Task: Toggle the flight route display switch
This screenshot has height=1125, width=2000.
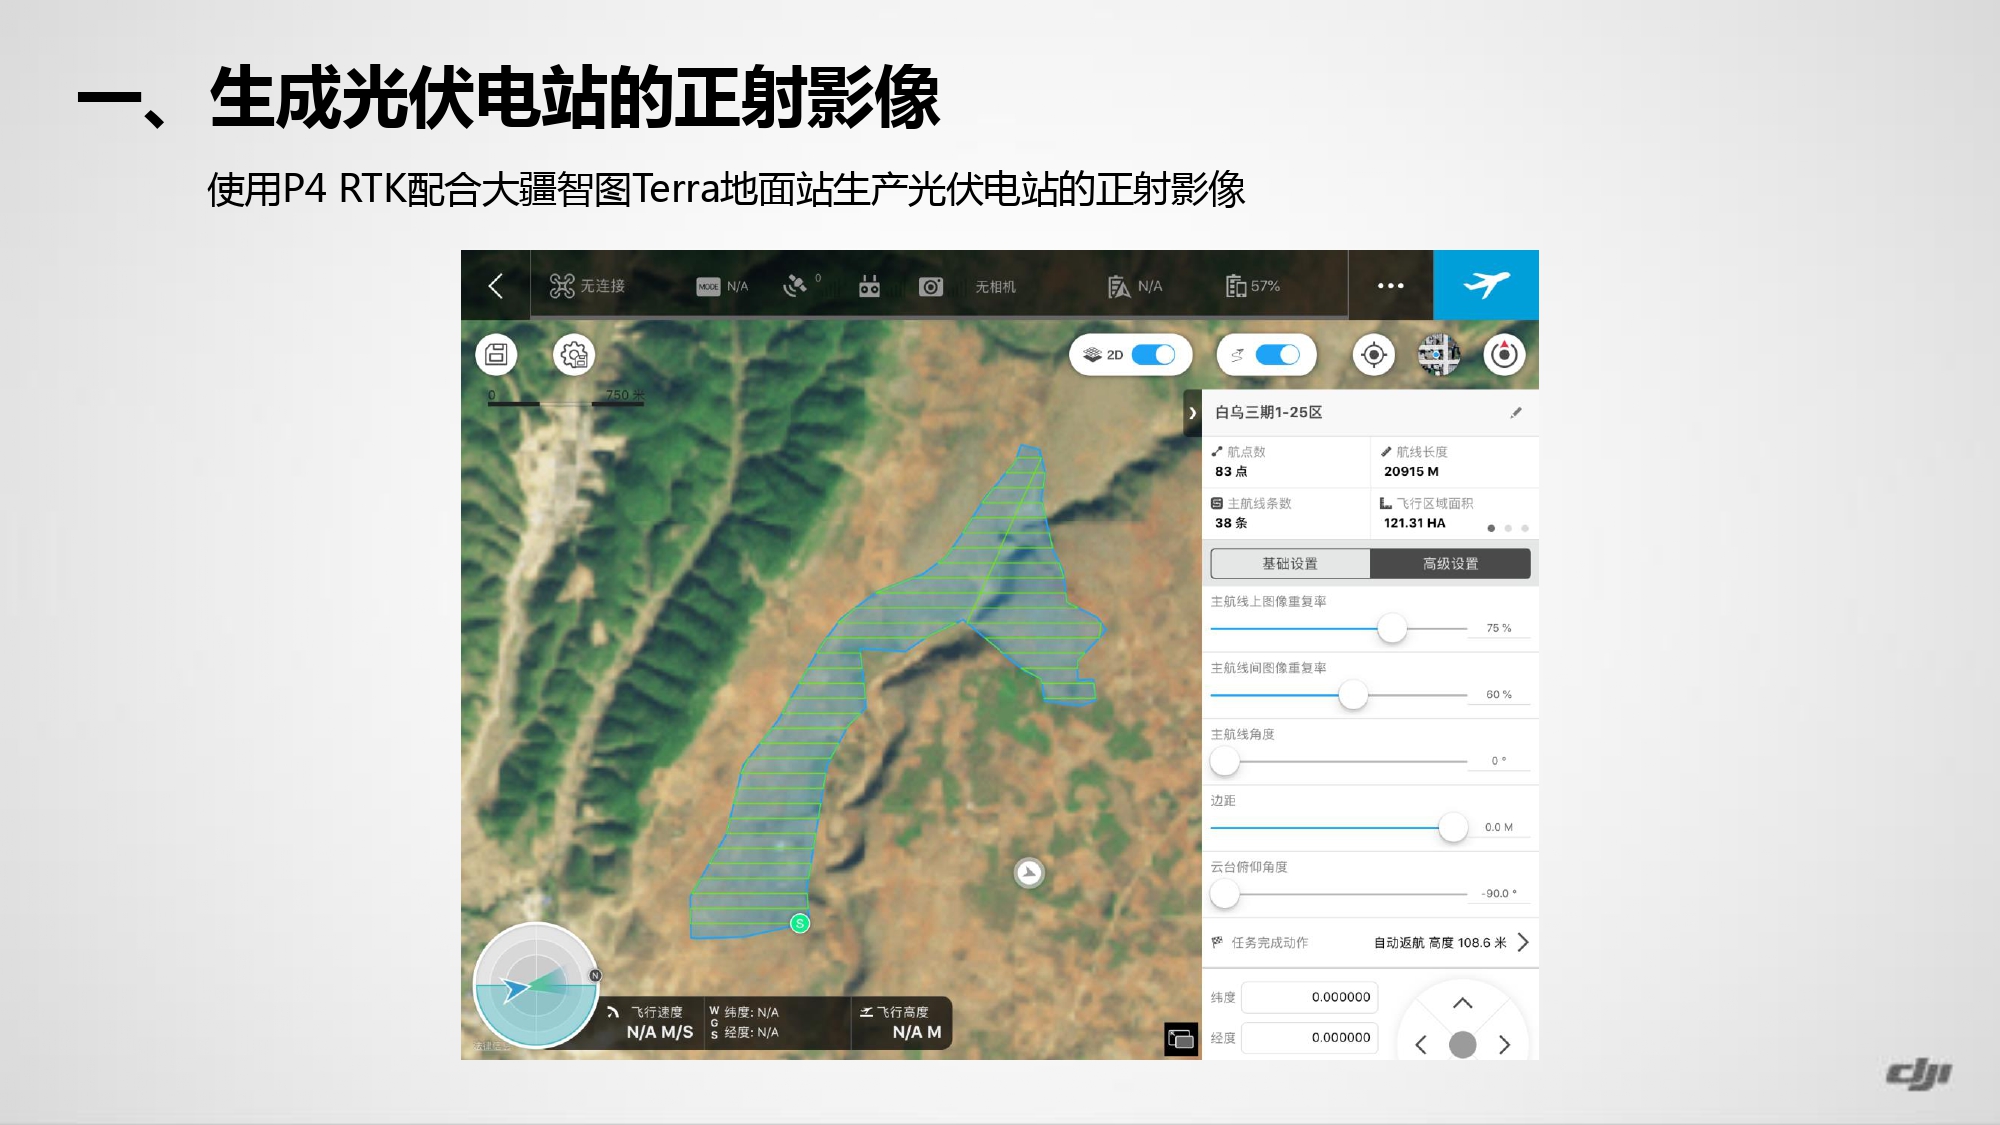Action: pyautogui.click(x=1277, y=354)
